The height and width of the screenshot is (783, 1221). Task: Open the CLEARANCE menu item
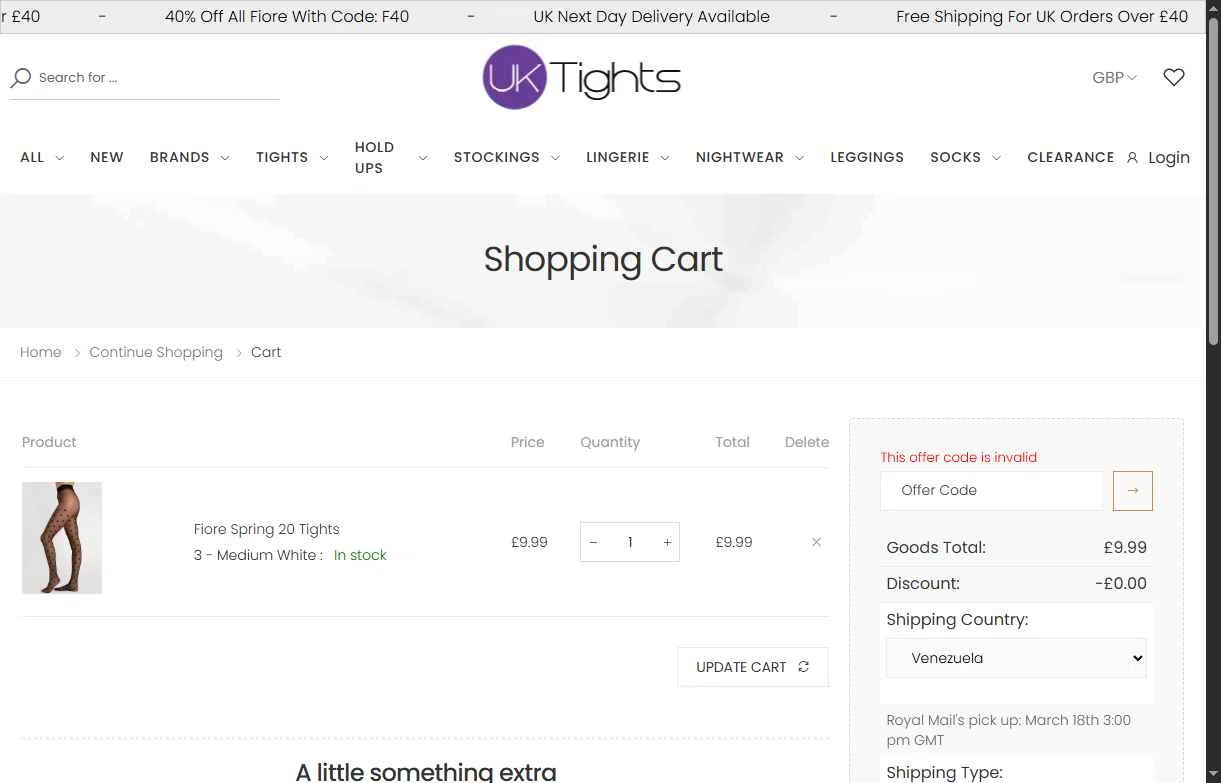(1070, 157)
